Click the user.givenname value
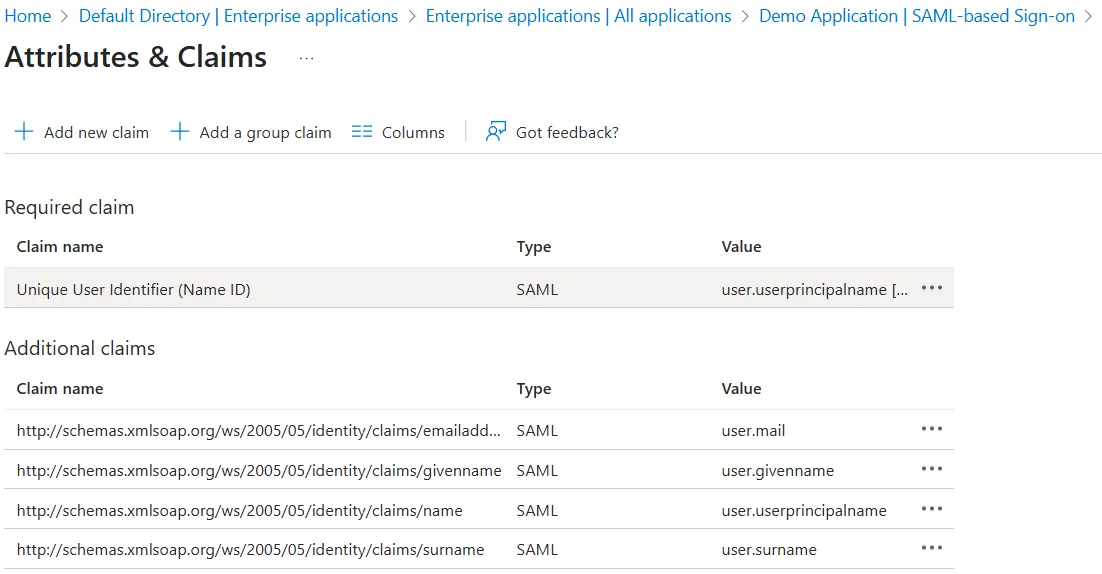Image resolution: width=1102 pixels, height=574 pixels. point(778,470)
